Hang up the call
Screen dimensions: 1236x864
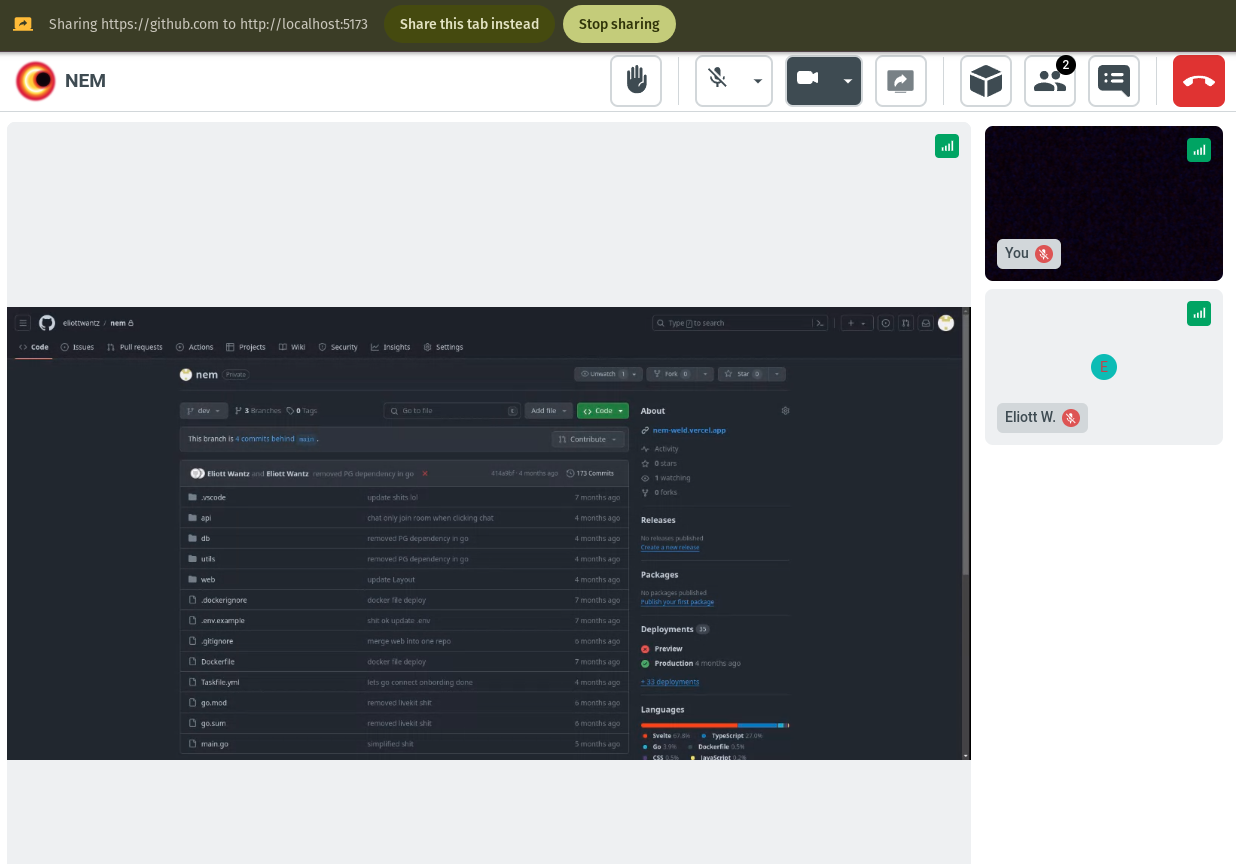pos(1198,81)
